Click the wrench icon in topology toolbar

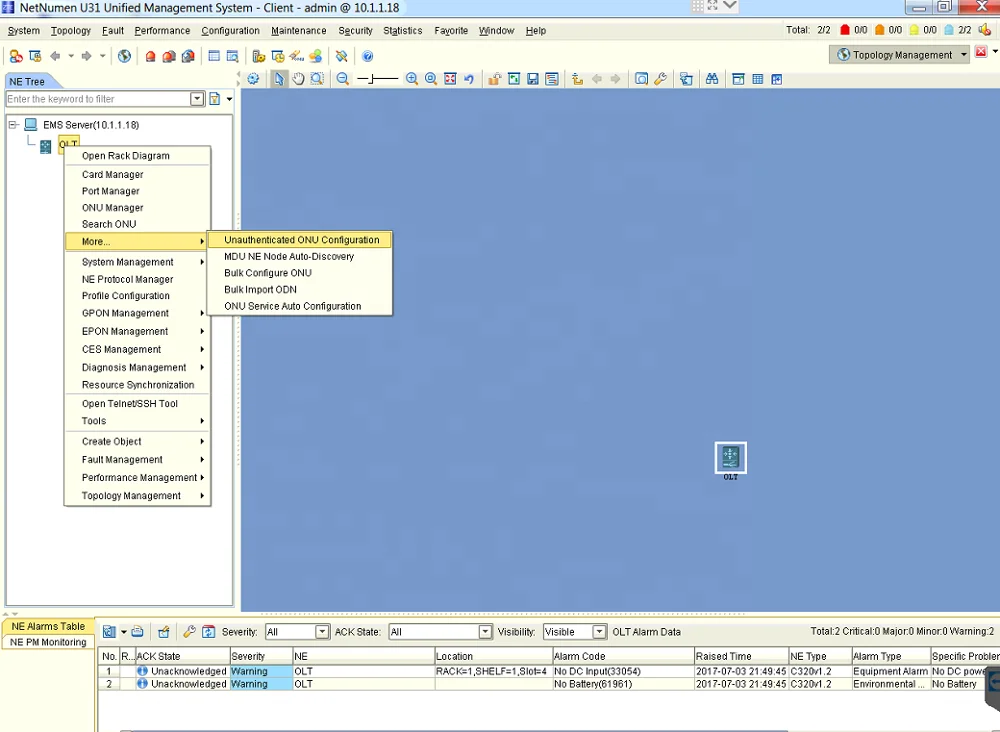coord(660,79)
